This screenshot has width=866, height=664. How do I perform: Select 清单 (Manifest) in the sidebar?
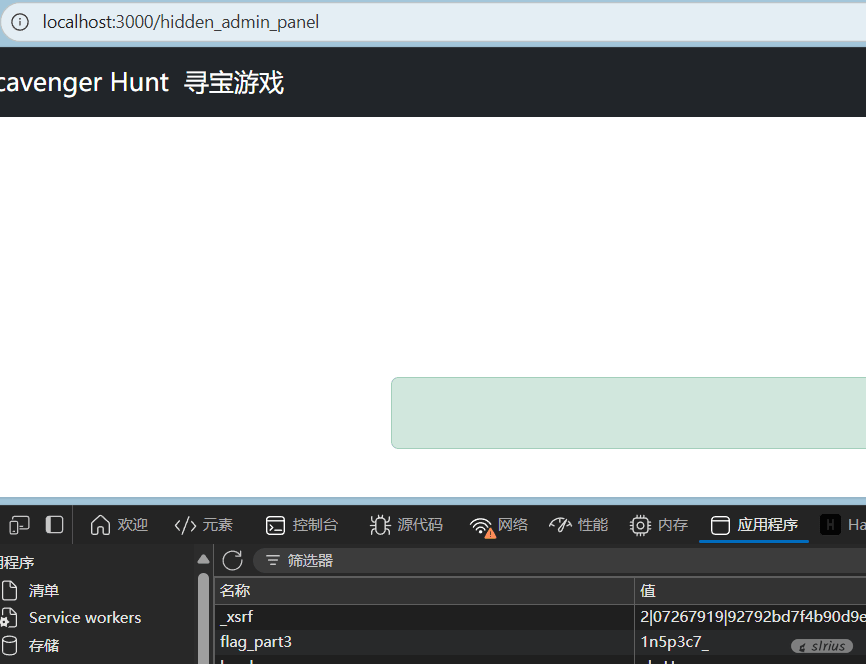point(44,591)
